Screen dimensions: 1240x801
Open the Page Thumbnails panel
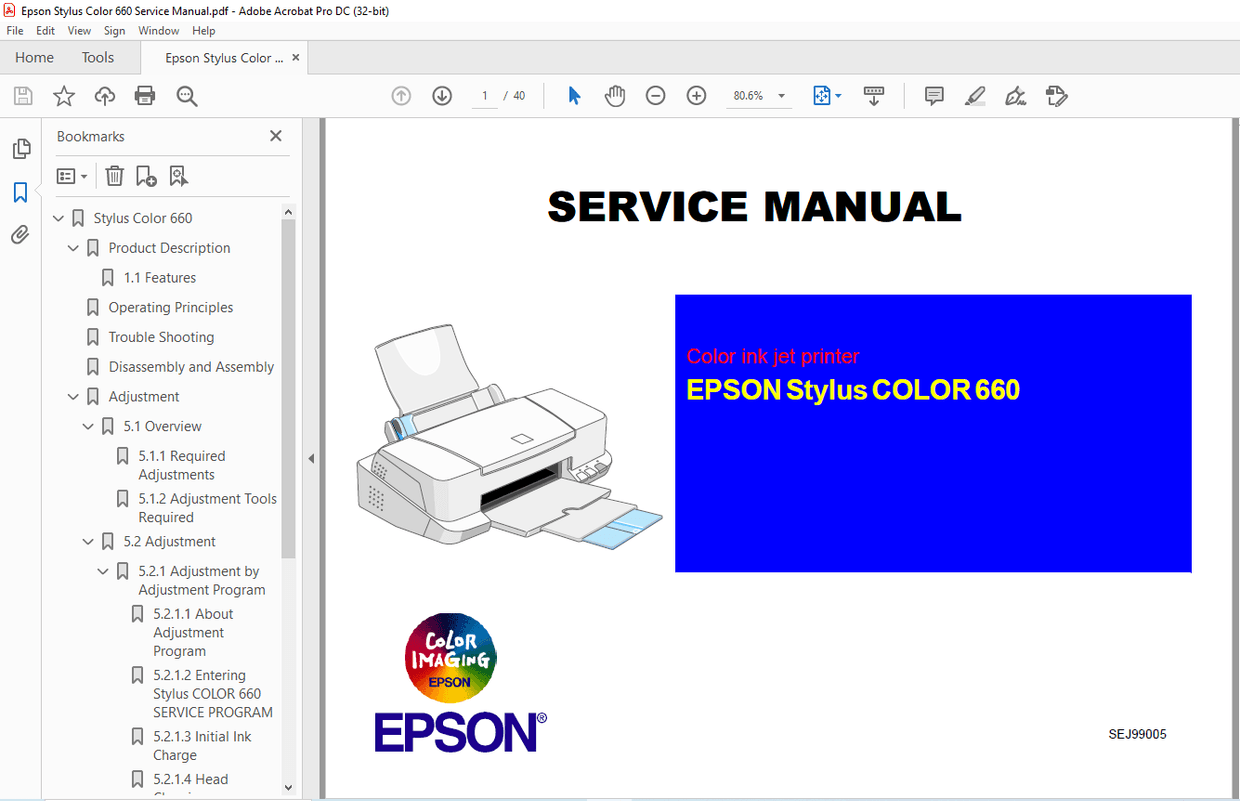(21, 148)
